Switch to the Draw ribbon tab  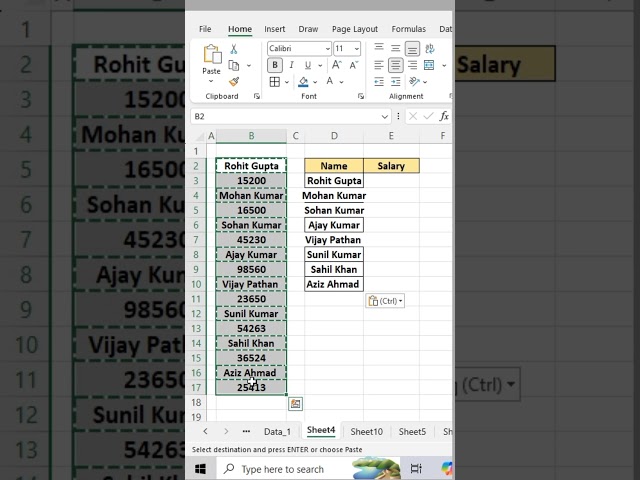coord(308,29)
